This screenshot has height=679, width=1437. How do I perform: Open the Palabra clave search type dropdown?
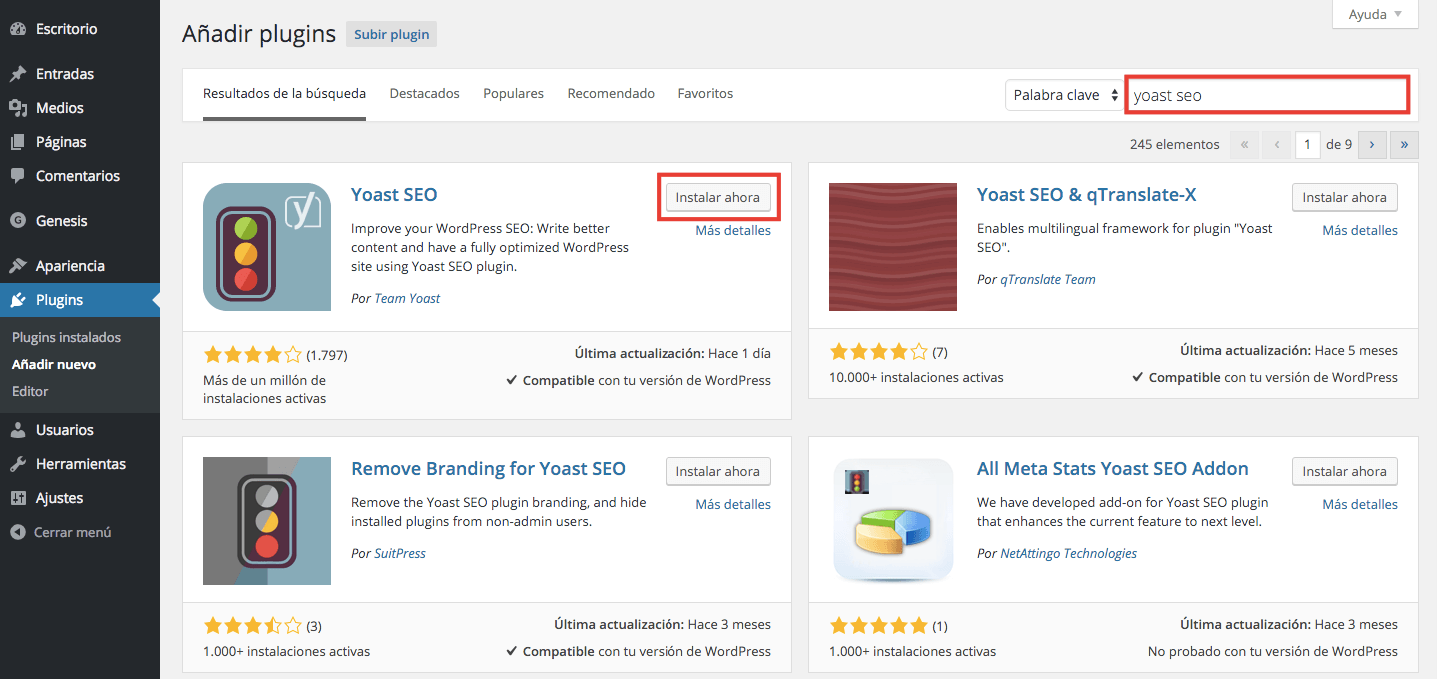coord(1066,95)
